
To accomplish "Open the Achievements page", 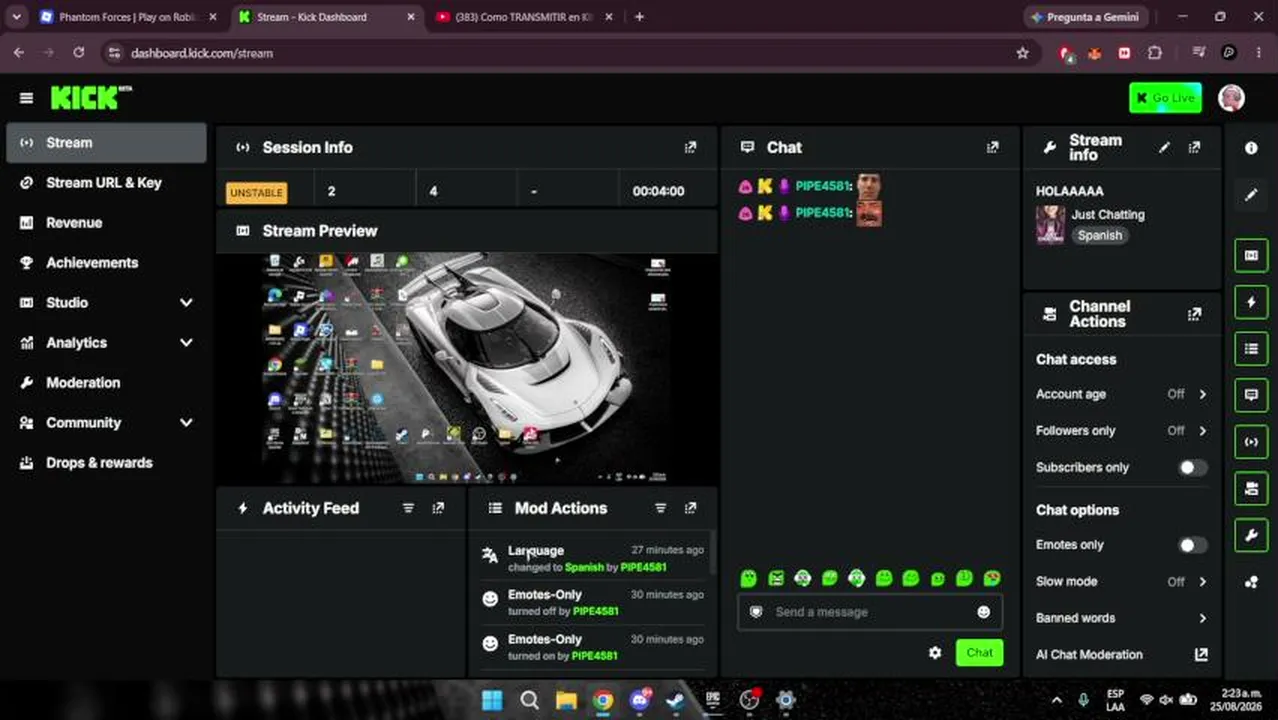I will pyautogui.click(x=106, y=262).
